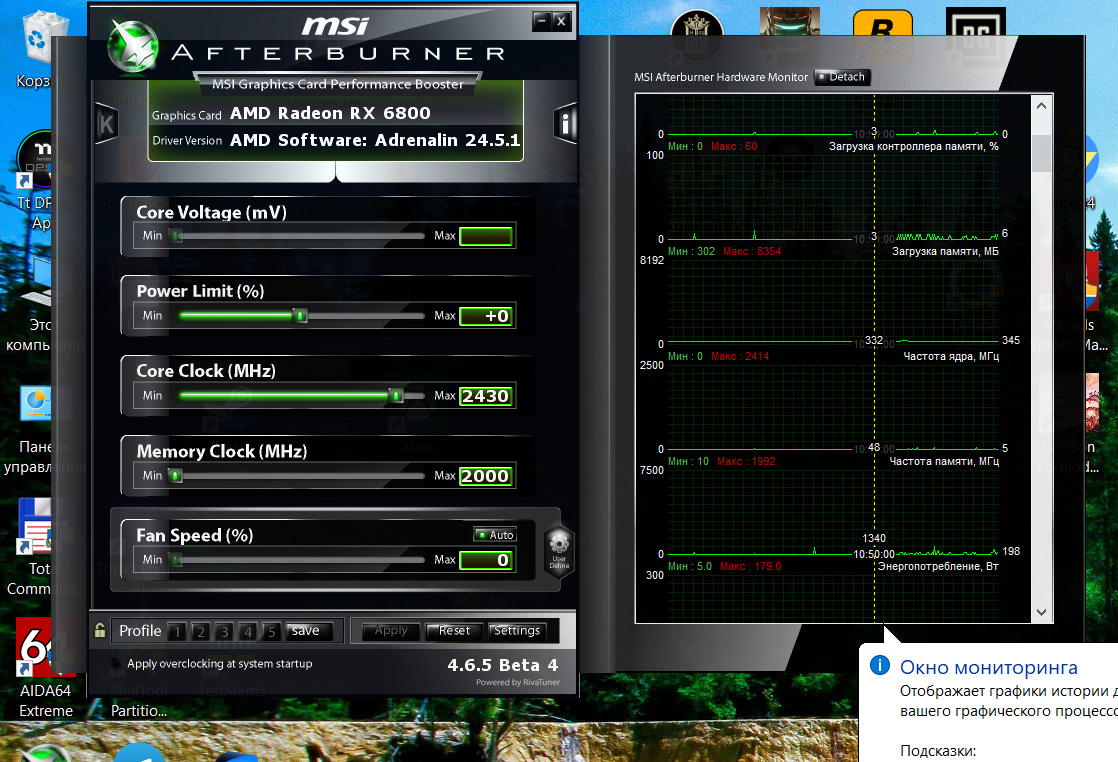The width and height of the screenshot is (1118, 762).
Task: Select the Partitio... desktop shortcut label
Action: [x=139, y=711]
